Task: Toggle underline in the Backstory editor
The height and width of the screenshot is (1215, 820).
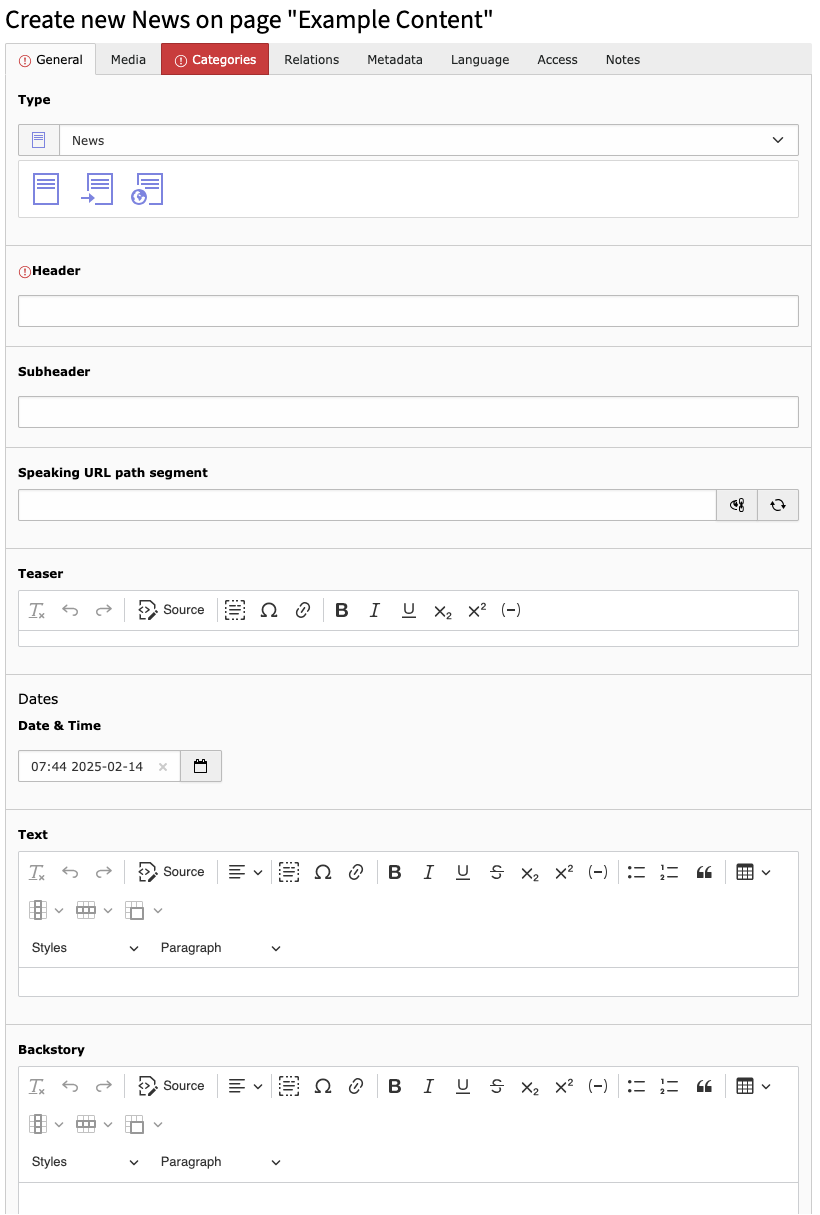Action: (x=463, y=1086)
